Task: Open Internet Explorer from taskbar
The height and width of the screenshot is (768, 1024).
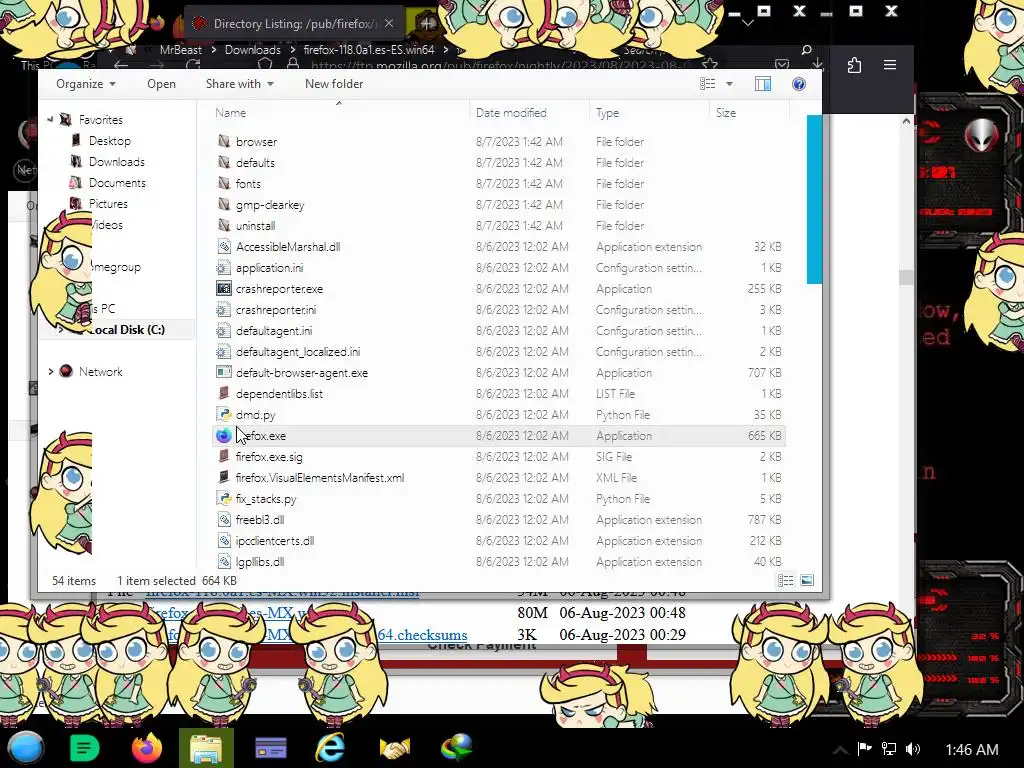Action: pyautogui.click(x=330, y=748)
